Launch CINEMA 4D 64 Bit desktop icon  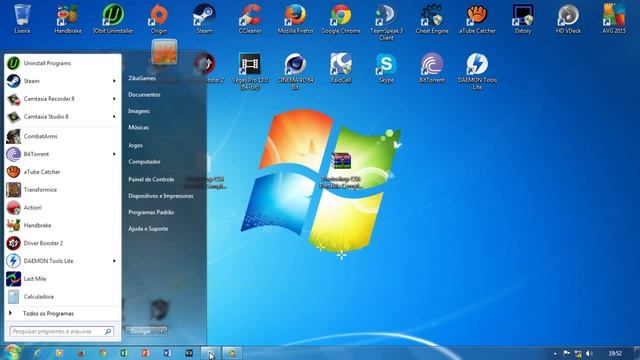pyautogui.click(x=295, y=70)
